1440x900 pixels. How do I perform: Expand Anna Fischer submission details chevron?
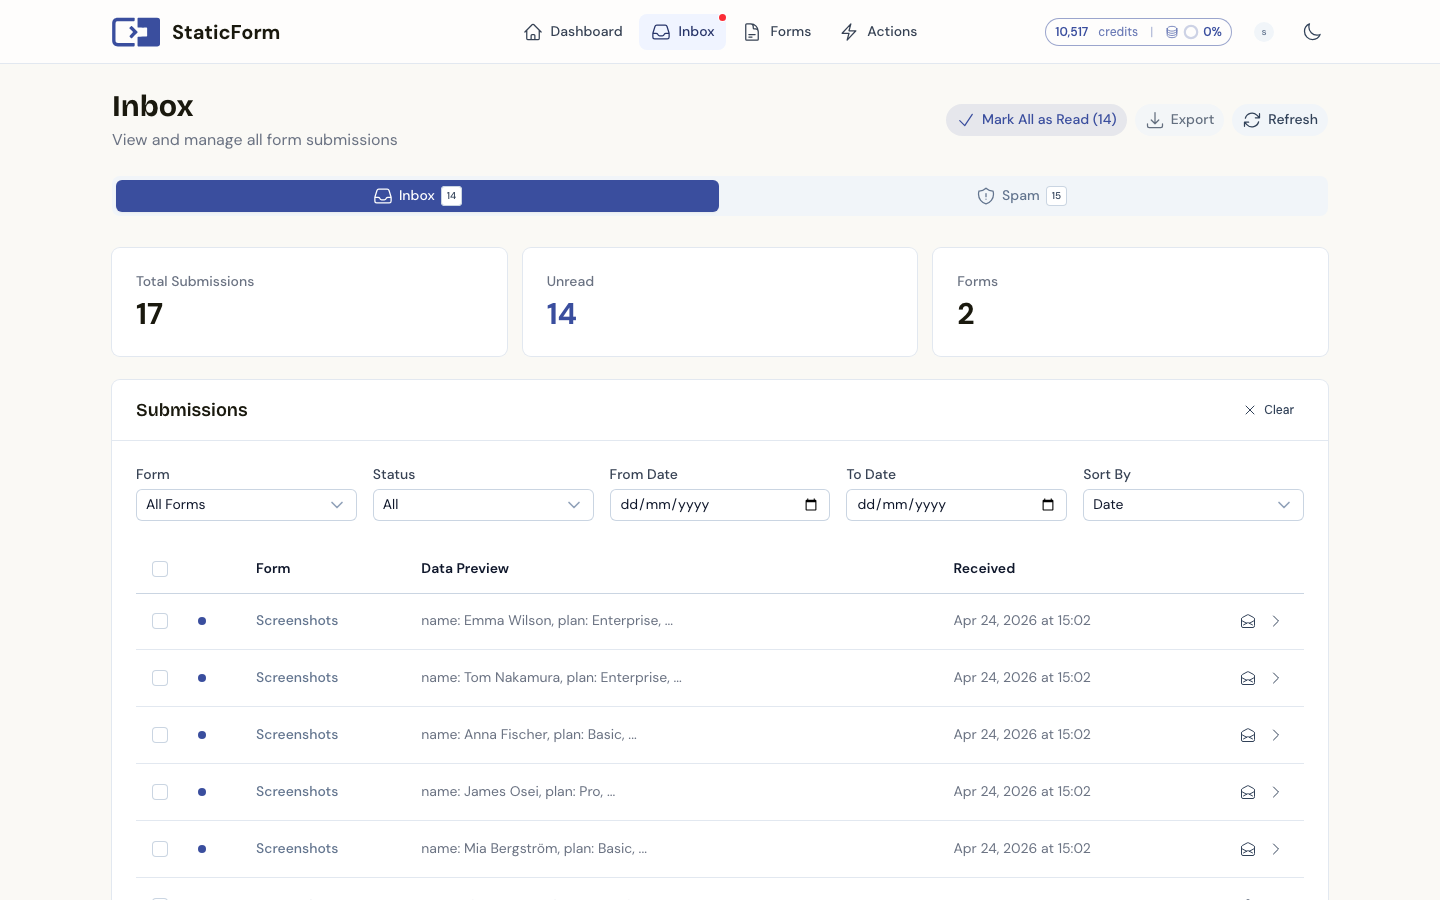pos(1276,735)
